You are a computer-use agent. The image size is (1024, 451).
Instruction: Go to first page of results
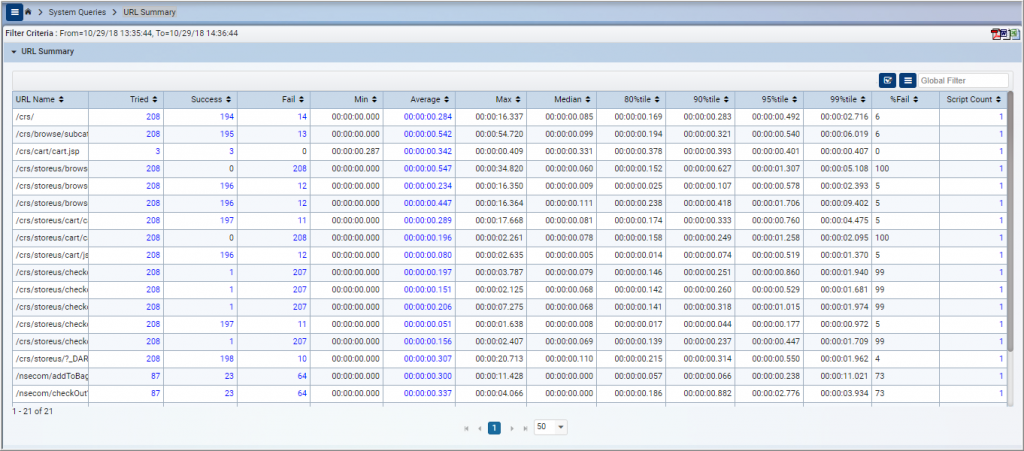click(x=466, y=428)
